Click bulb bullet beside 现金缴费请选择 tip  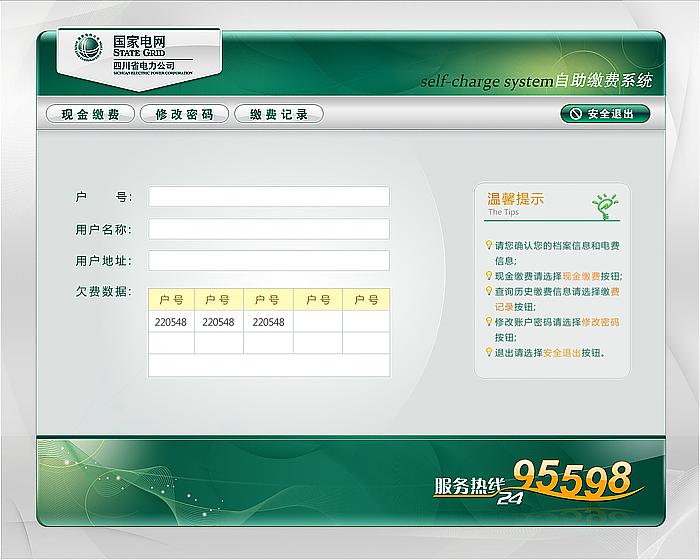point(489,276)
